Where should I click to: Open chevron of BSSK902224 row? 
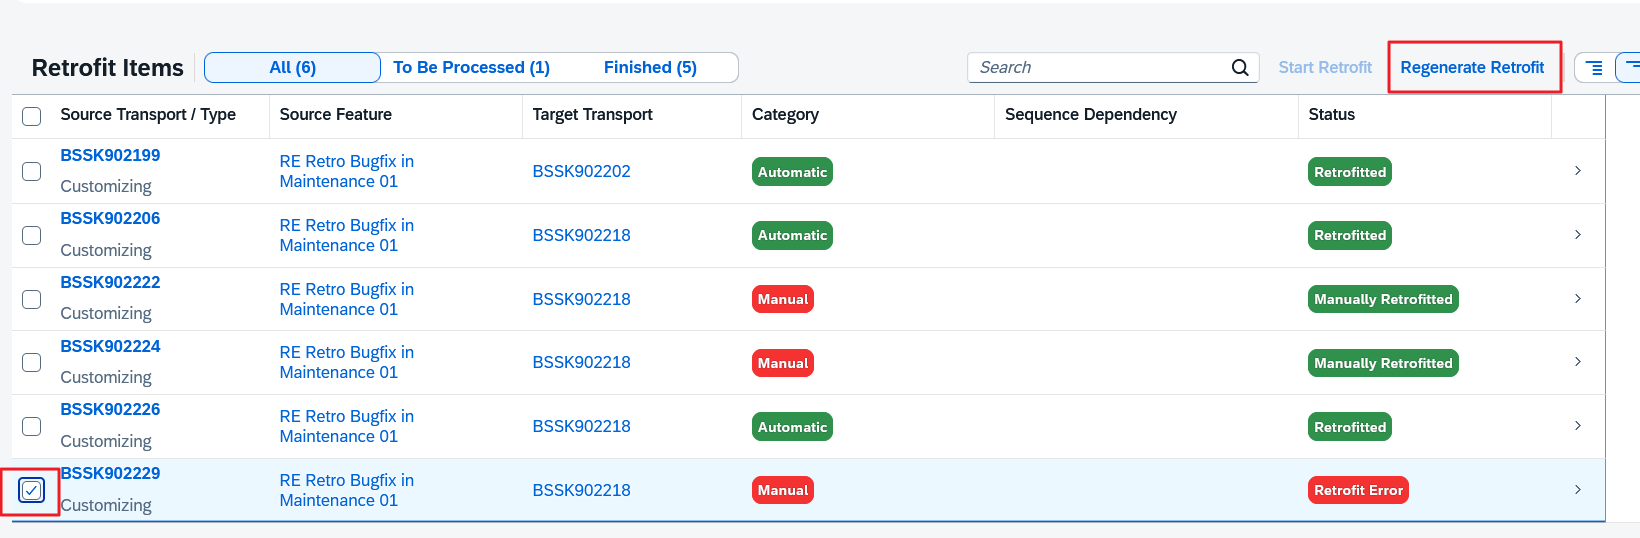[1577, 362]
